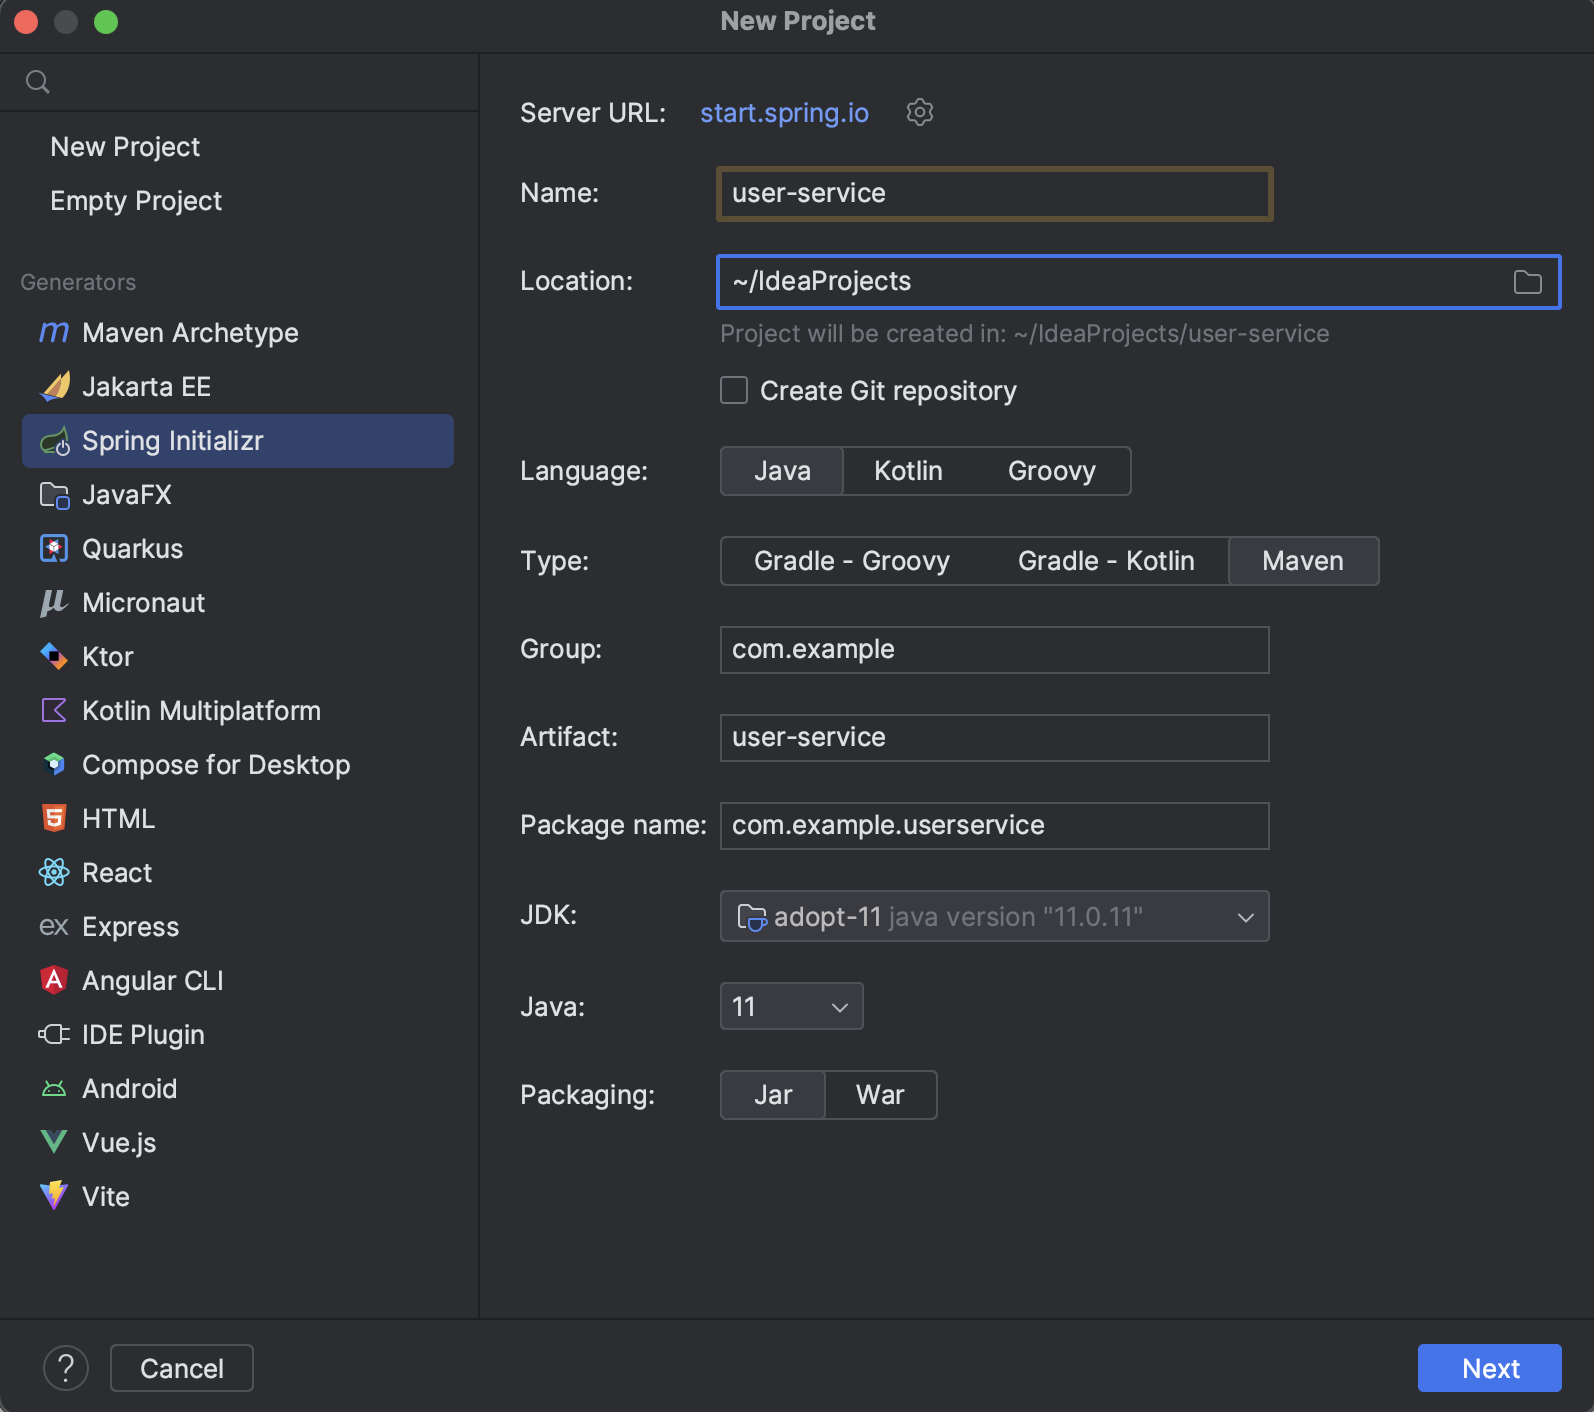
Task: Click the Vue.js green V icon
Action: (54, 1142)
